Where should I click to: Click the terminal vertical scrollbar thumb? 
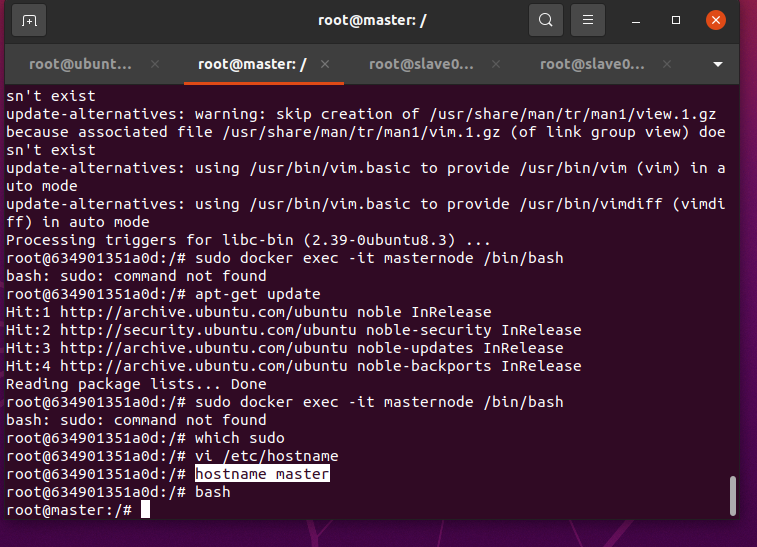click(733, 496)
